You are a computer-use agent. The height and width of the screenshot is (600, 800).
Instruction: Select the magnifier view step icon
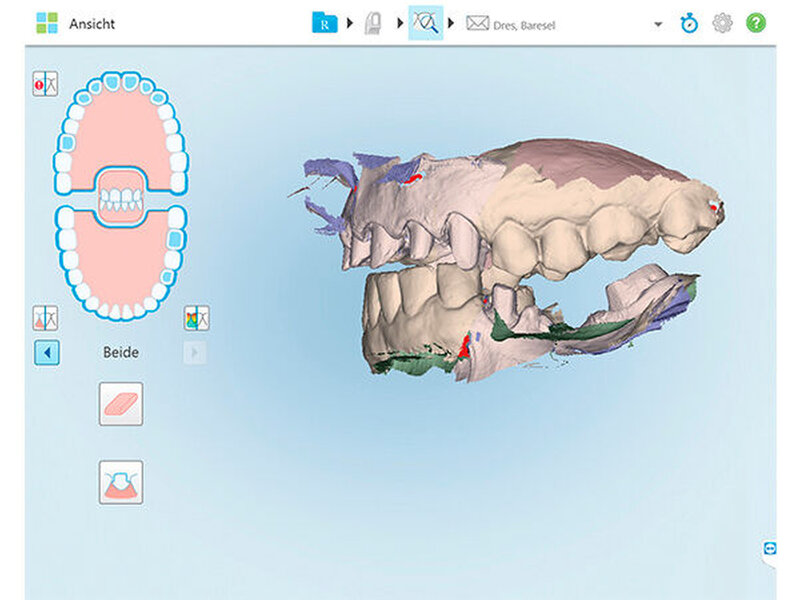click(x=426, y=23)
